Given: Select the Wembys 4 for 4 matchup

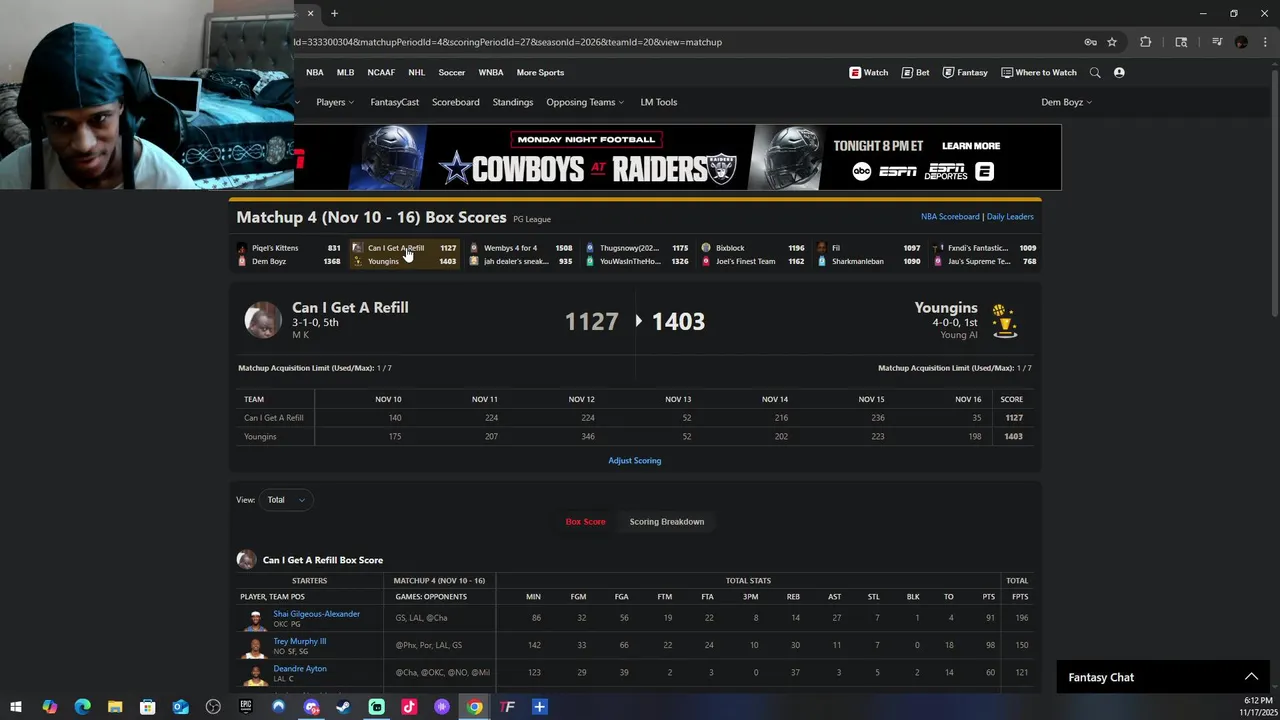Looking at the screenshot, I should (521, 255).
